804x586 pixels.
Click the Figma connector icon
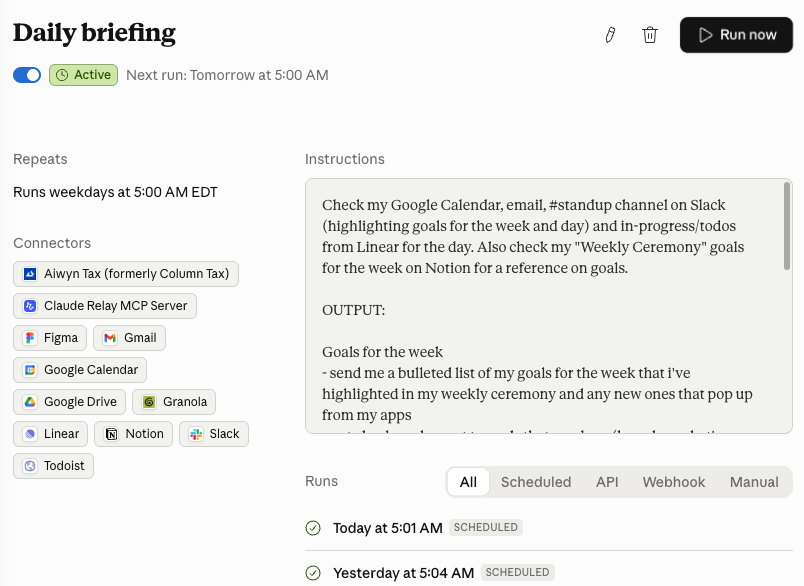tap(31, 338)
